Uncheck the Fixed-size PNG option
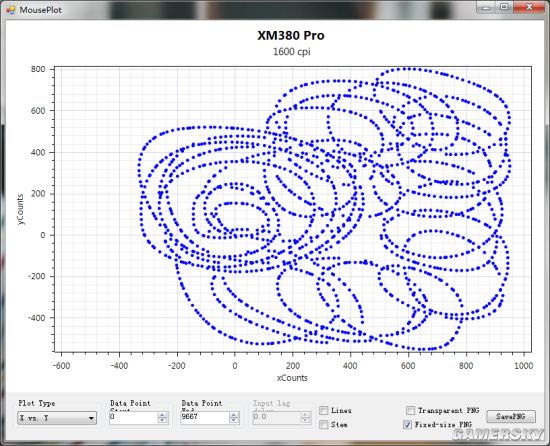This screenshot has height=446, width=550. point(408,425)
